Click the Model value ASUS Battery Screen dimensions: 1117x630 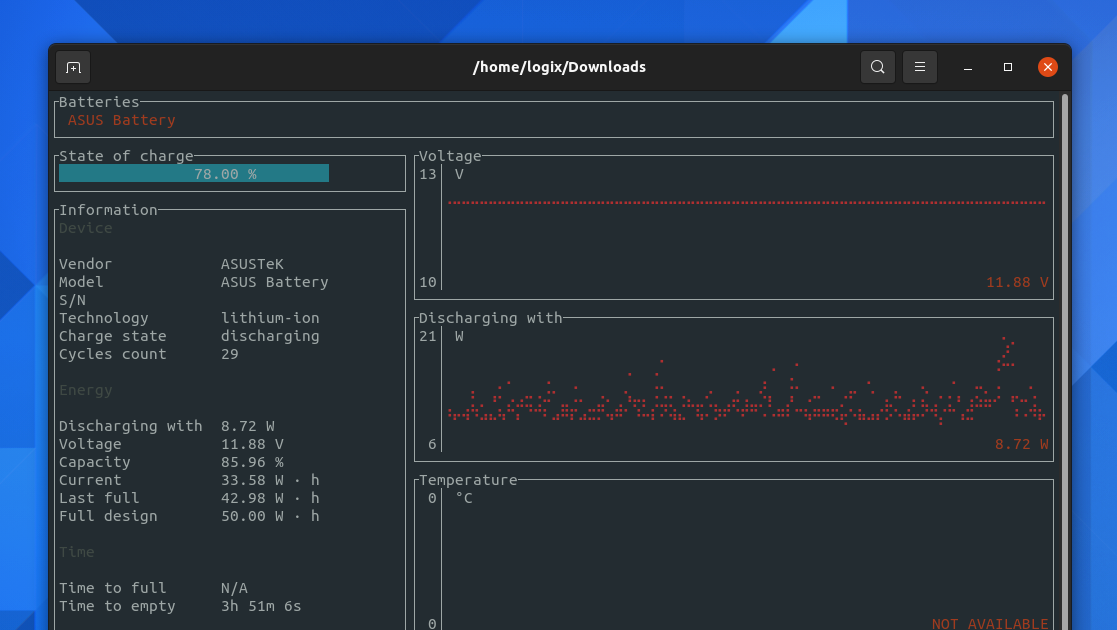(x=275, y=282)
